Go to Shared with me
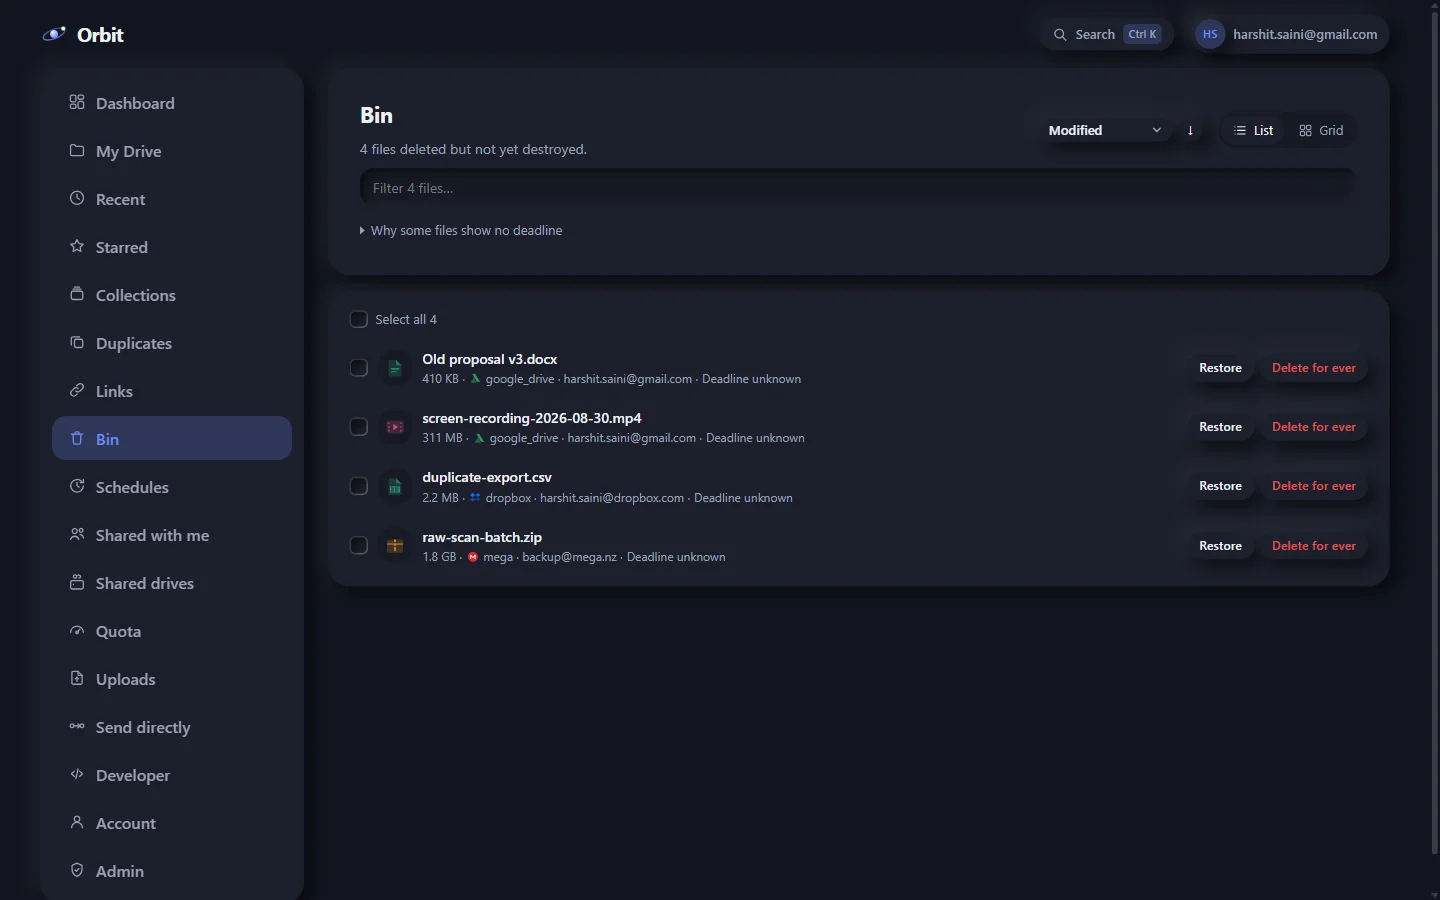Viewport: 1440px width, 900px height. [172, 535]
